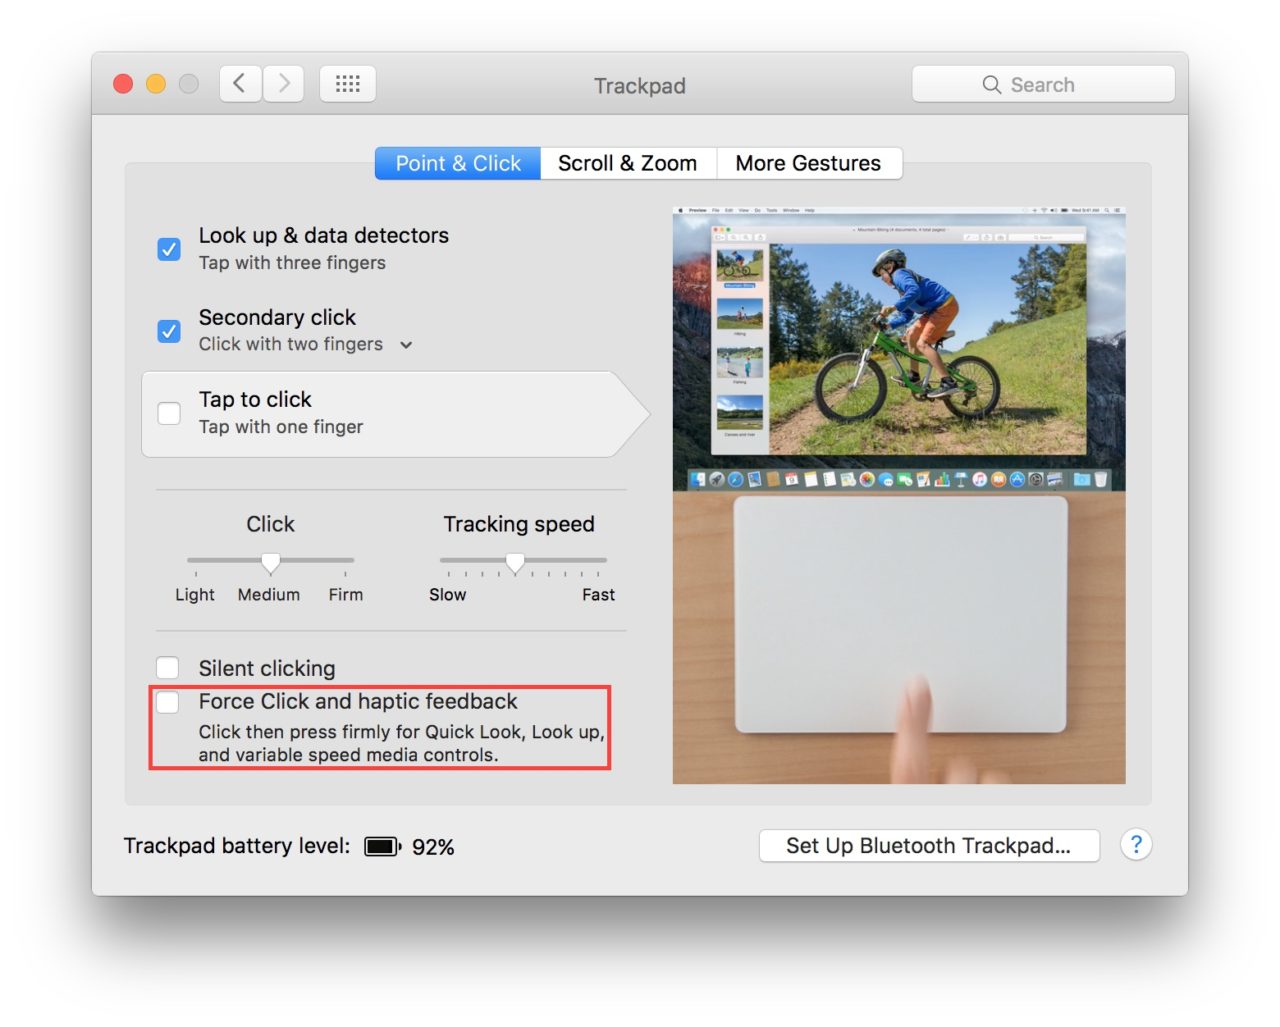Viewport: 1280px width, 1027px height.
Task: Enable the Silent clicking checkbox
Action: pyautogui.click(x=168, y=668)
